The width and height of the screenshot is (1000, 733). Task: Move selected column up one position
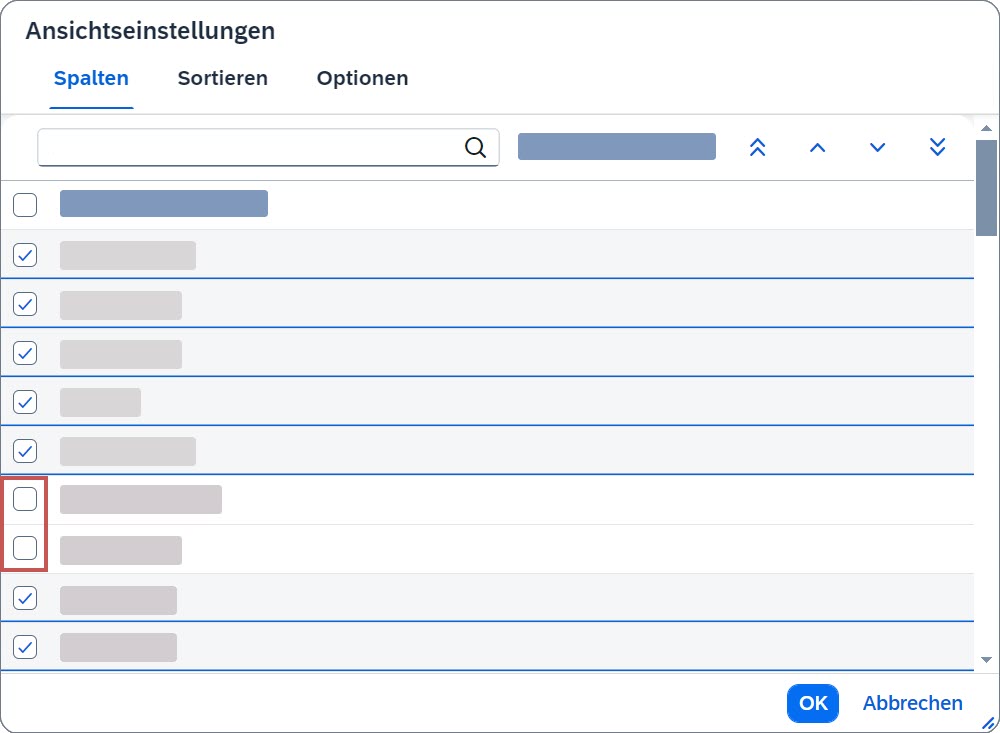tap(817, 148)
